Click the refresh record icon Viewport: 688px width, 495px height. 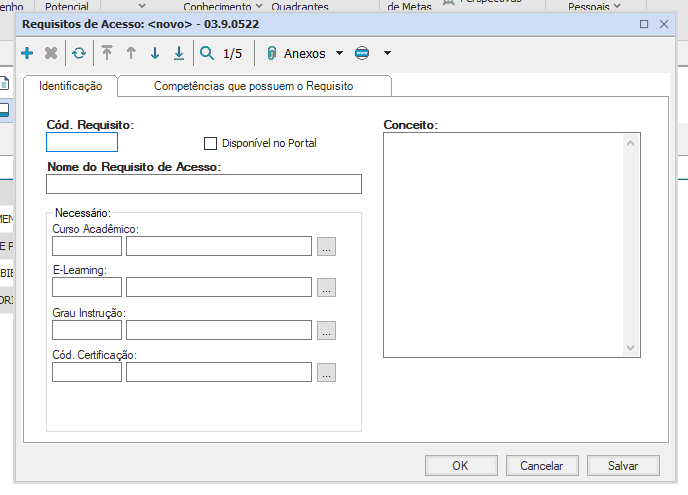pos(78,53)
